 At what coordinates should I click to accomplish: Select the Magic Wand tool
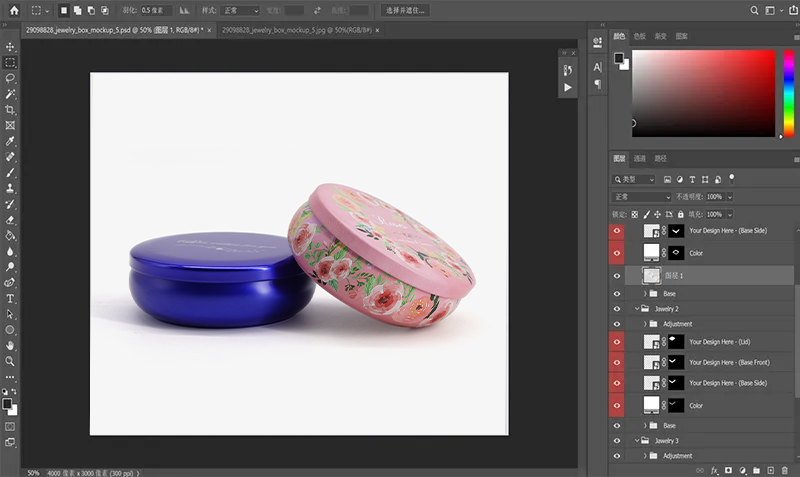click(x=10, y=93)
